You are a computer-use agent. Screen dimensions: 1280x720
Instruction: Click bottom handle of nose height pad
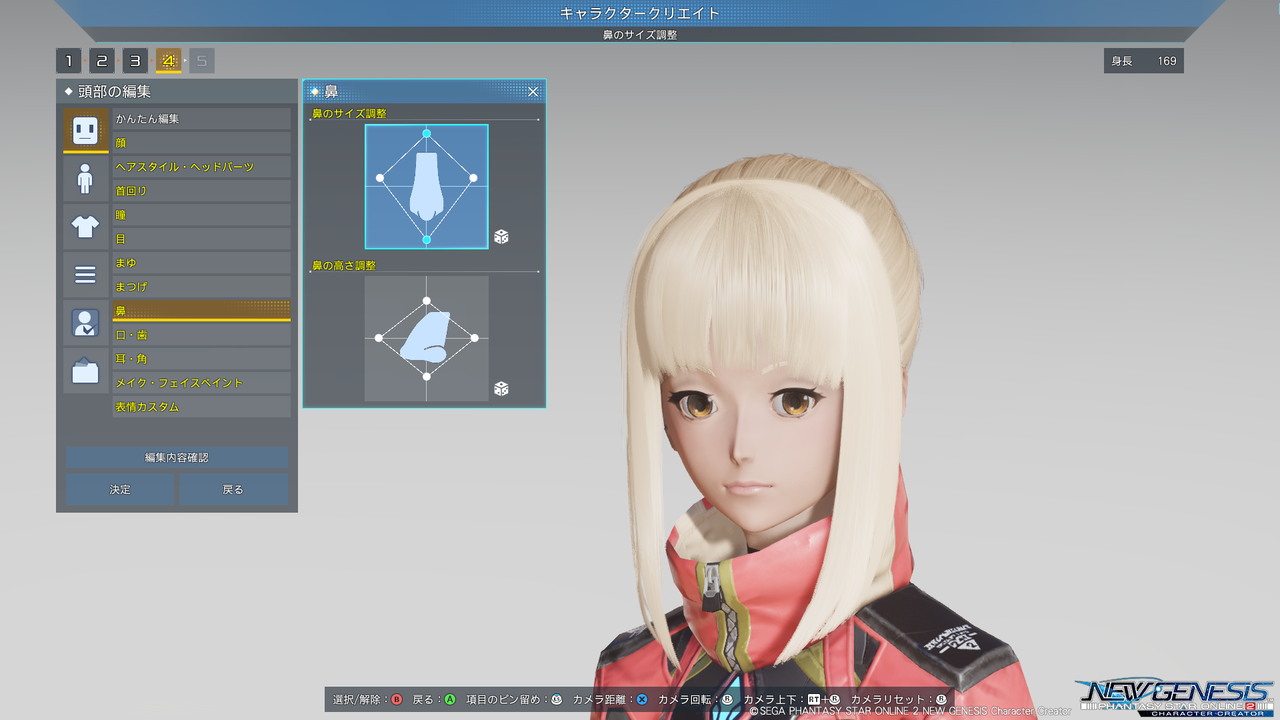[427, 376]
